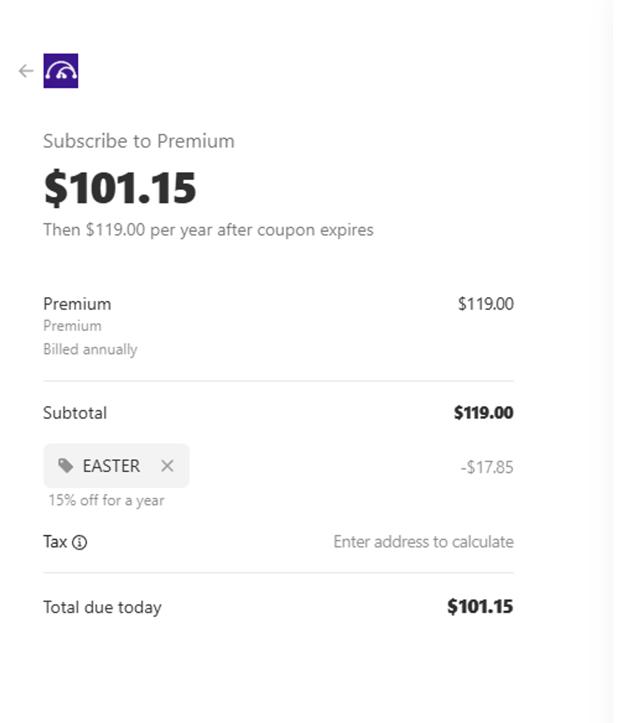
Task: Click the Billed annually text
Action: tap(90, 350)
